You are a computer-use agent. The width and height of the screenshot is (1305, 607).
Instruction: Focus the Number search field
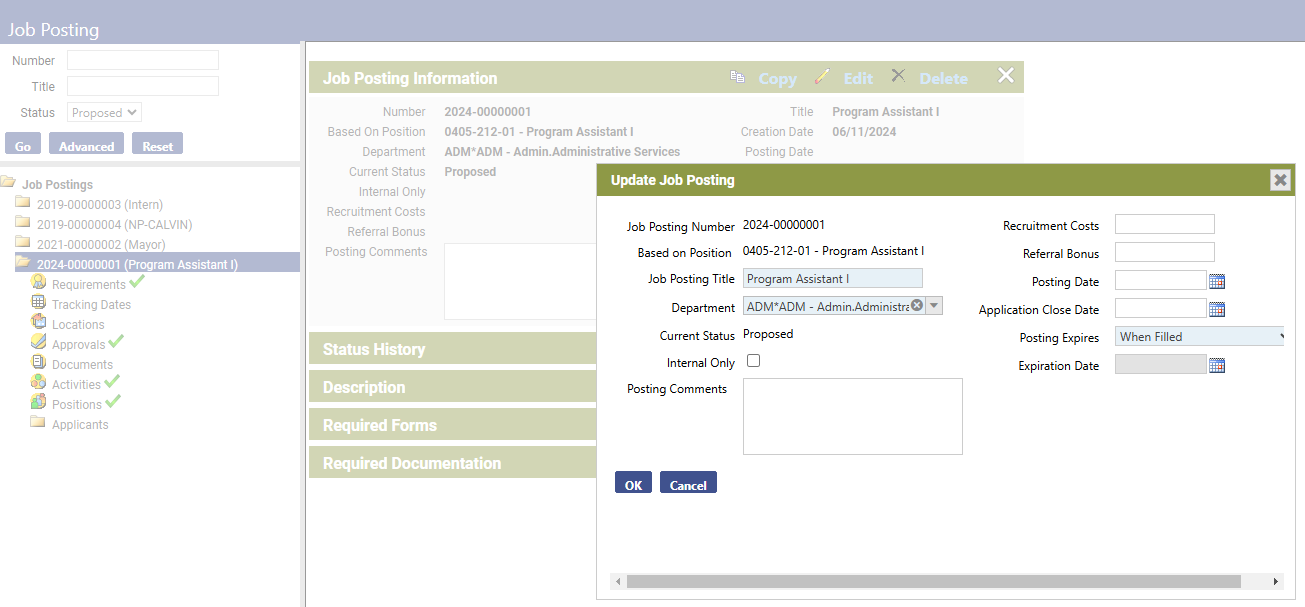[142, 60]
